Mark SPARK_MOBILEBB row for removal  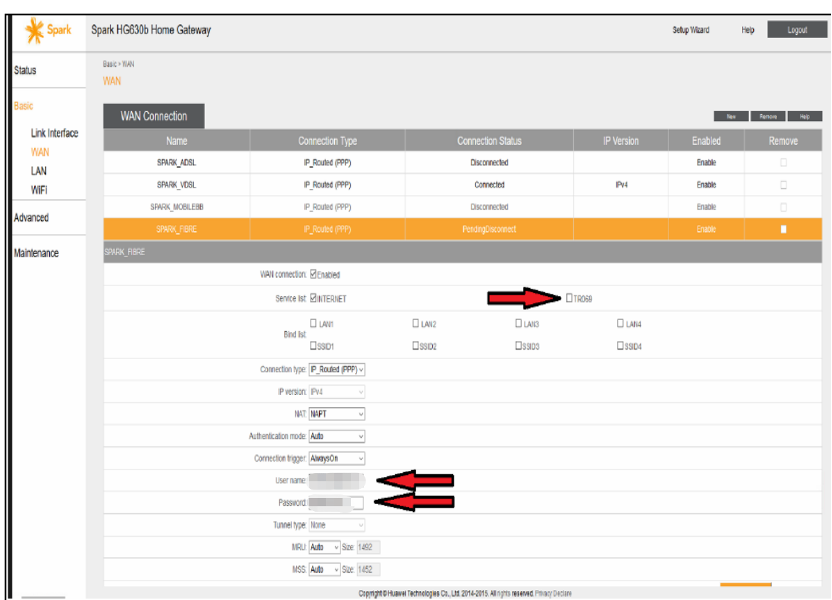(783, 207)
